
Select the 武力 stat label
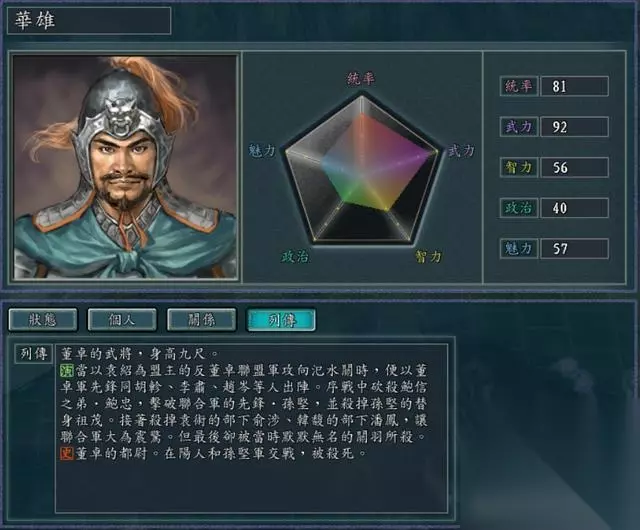pos(519,127)
